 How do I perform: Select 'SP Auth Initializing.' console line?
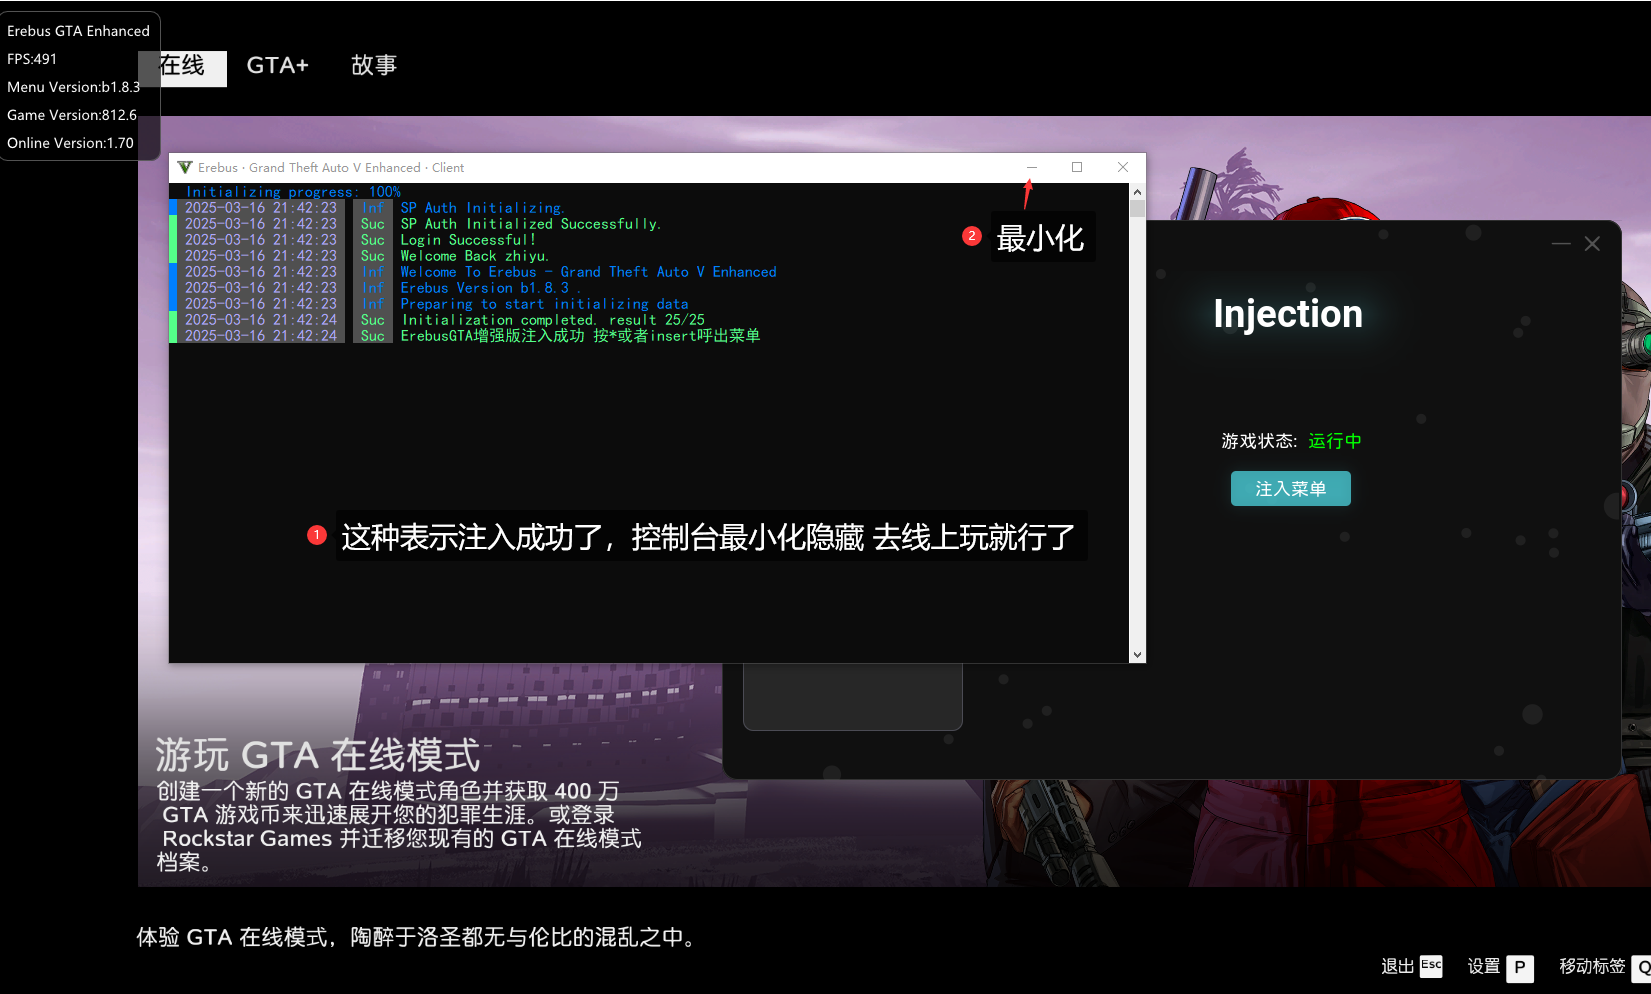482,208
